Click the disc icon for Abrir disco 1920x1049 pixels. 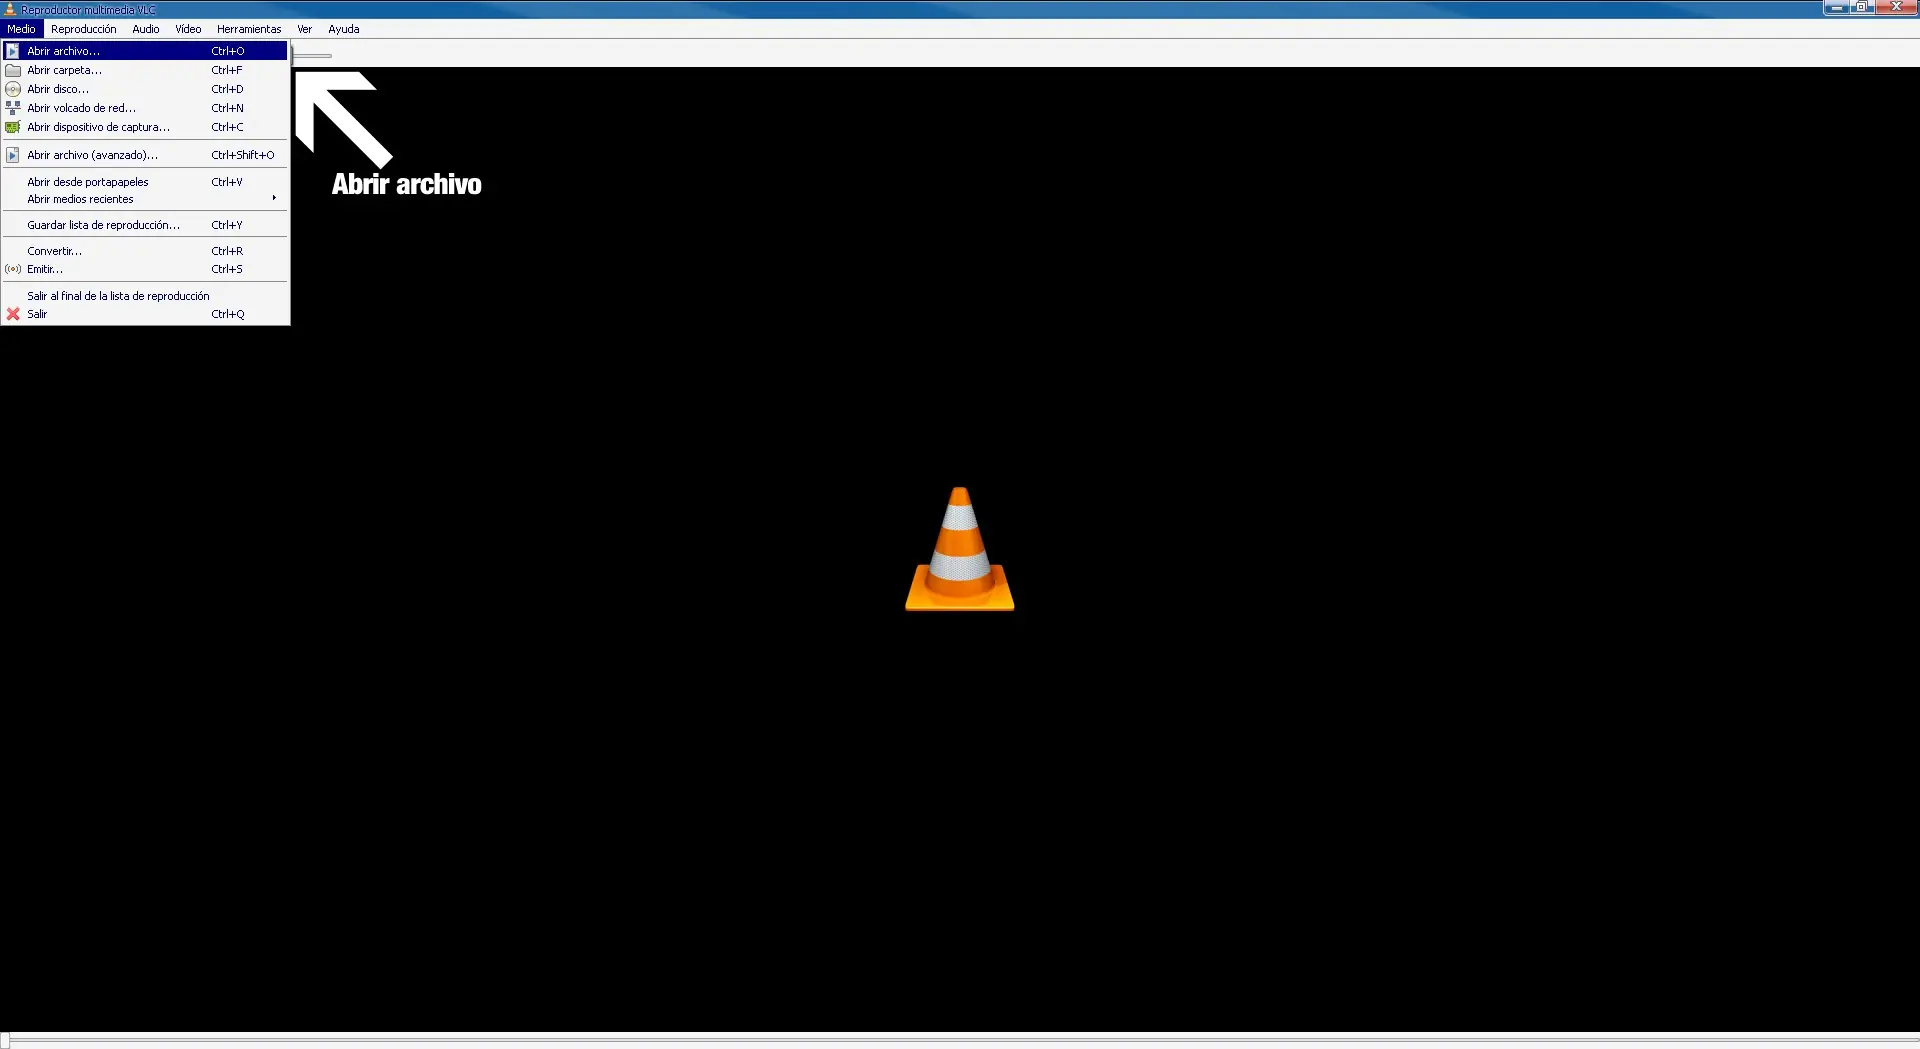click(13, 89)
